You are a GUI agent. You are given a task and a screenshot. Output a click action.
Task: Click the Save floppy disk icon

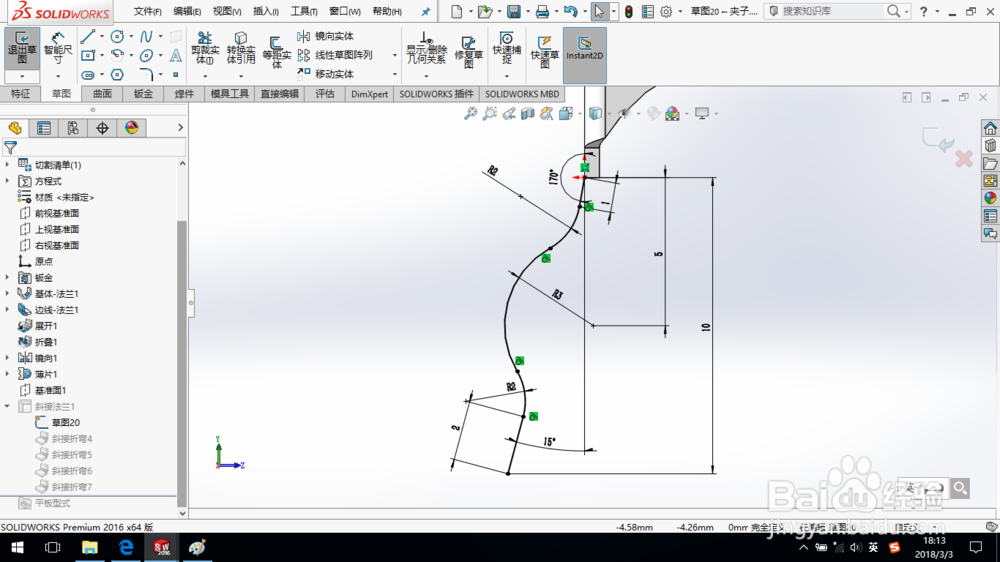(x=513, y=11)
